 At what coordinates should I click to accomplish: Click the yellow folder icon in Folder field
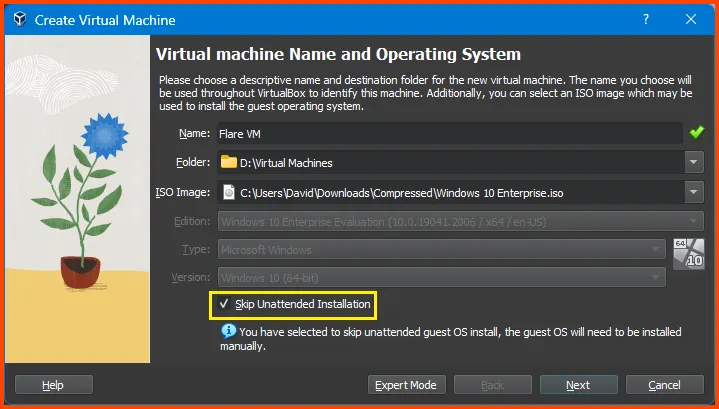pos(228,162)
